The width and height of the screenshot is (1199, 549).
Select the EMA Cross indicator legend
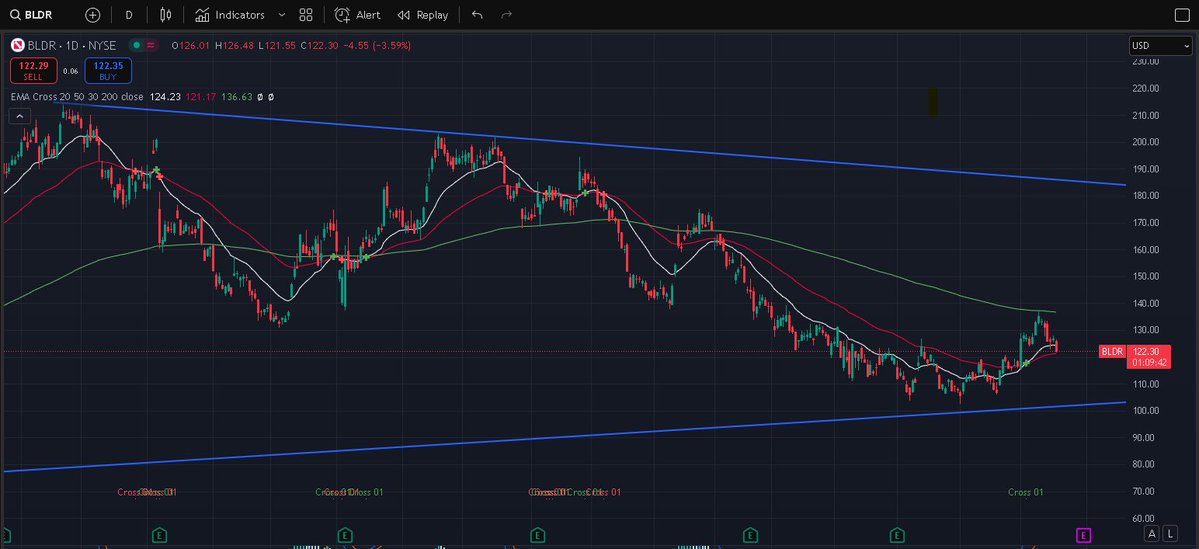tap(76, 97)
